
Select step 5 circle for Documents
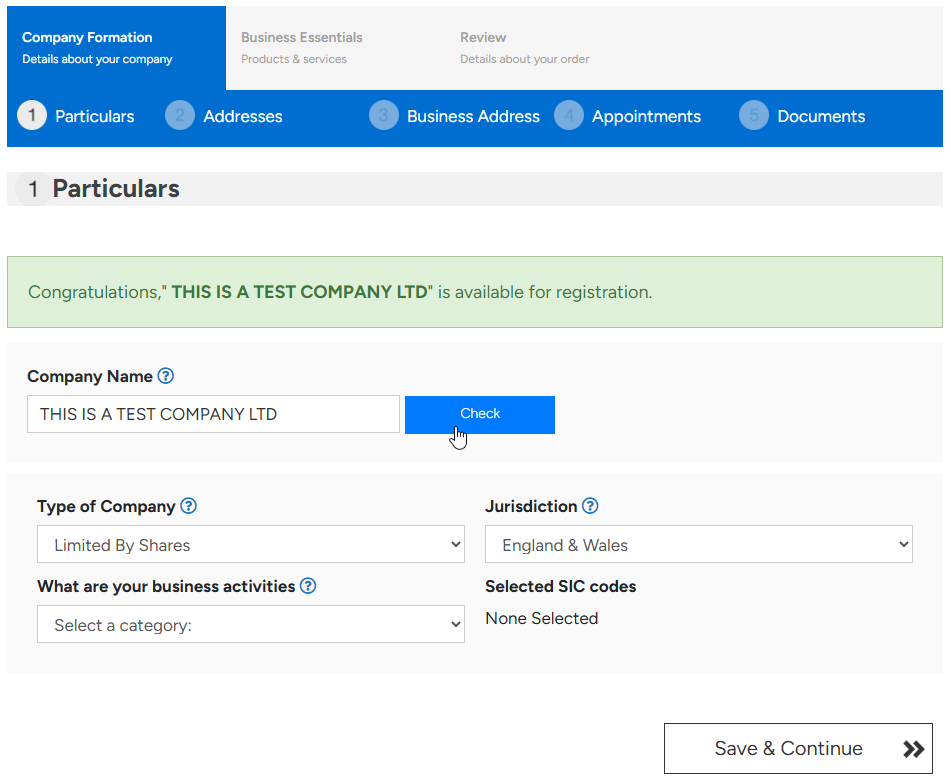coord(754,115)
